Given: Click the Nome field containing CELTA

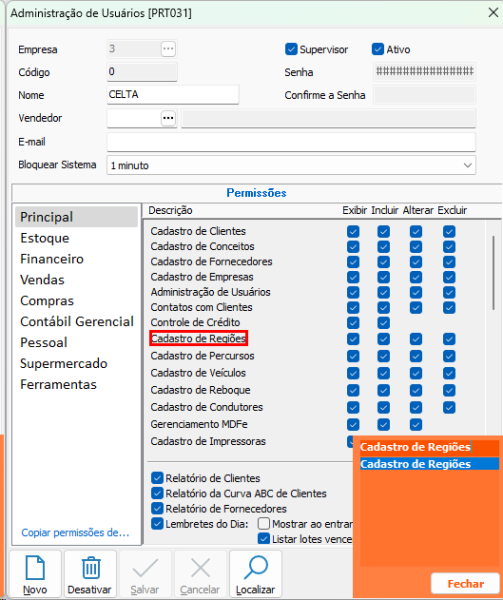Looking at the screenshot, I should (173, 95).
